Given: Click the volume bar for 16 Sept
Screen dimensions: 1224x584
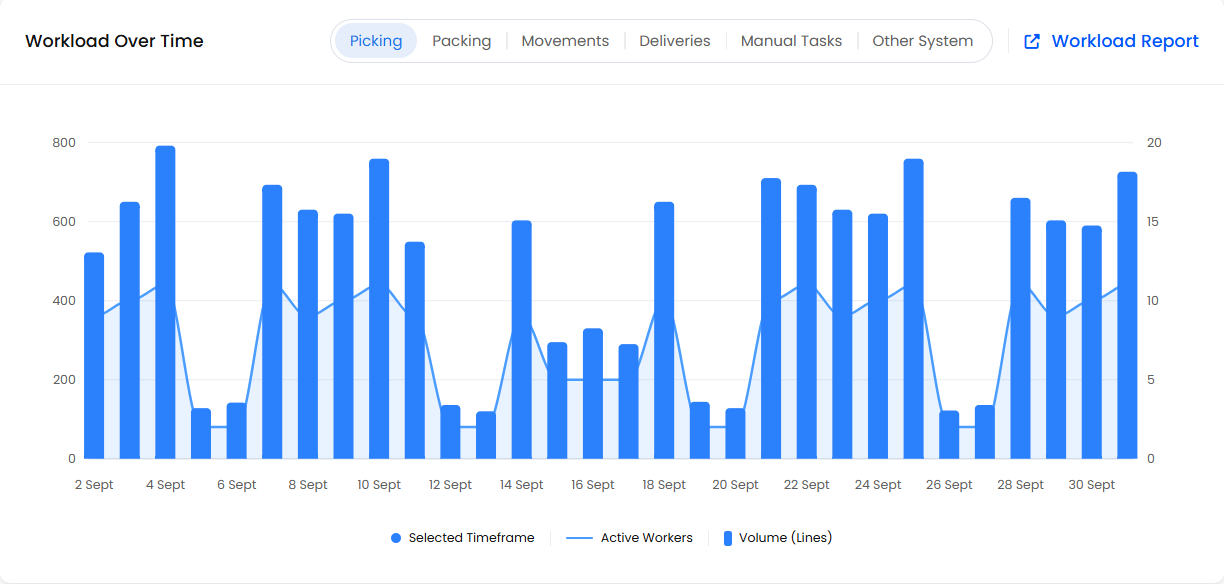Looking at the screenshot, I should (x=593, y=394).
